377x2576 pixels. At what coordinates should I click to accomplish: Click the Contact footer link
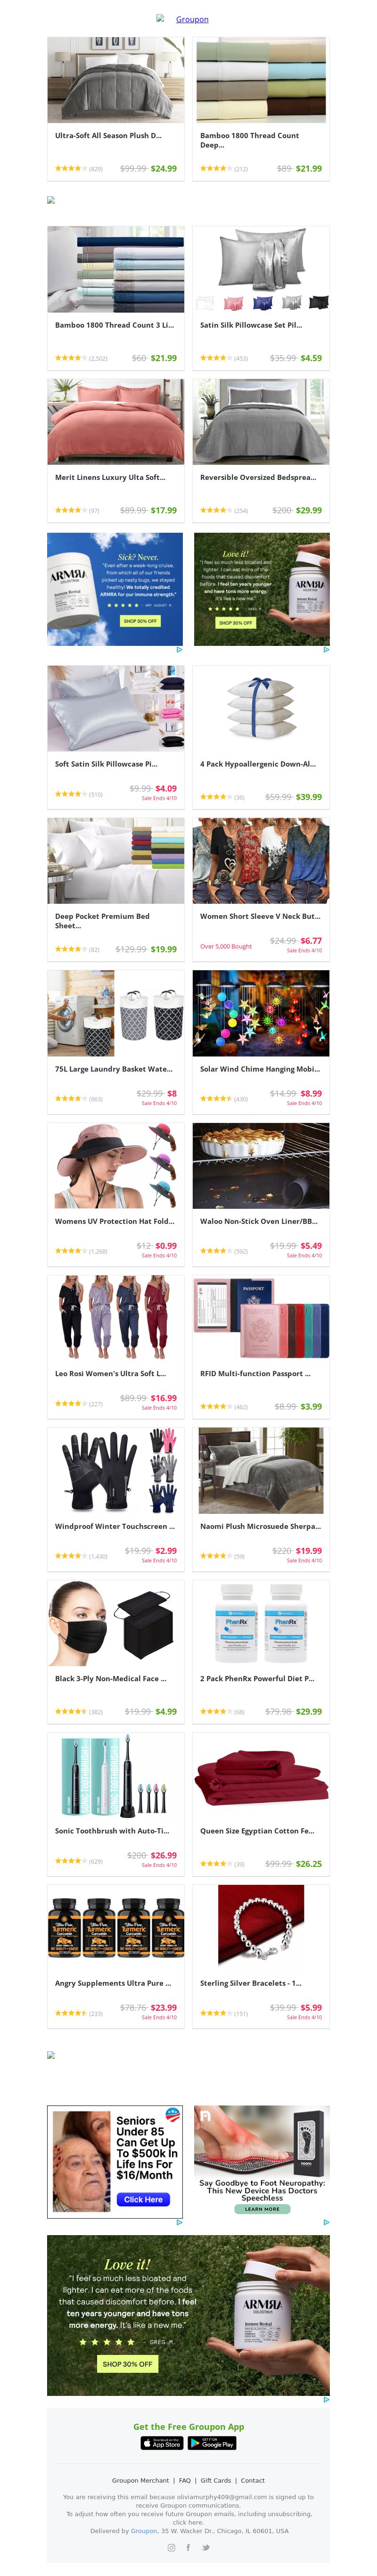pyautogui.click(x=253, y=2480)
